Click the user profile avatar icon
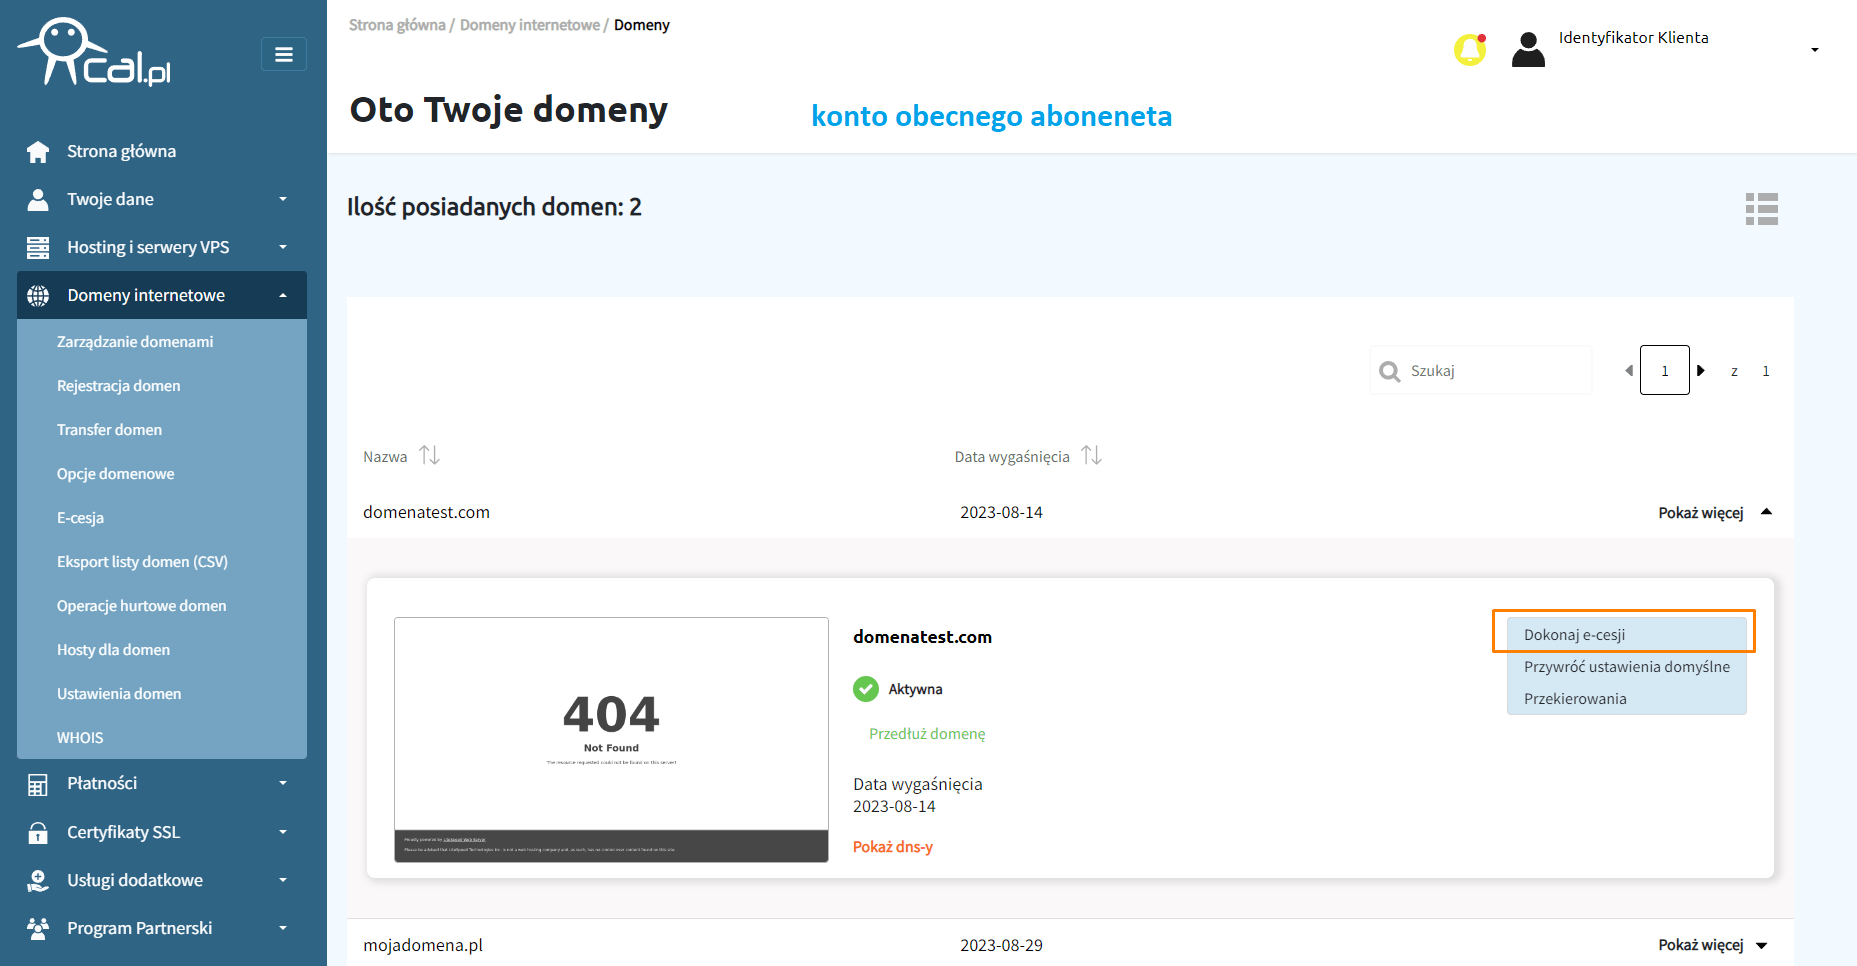Screen dimensions: 1857x966 1528,49
